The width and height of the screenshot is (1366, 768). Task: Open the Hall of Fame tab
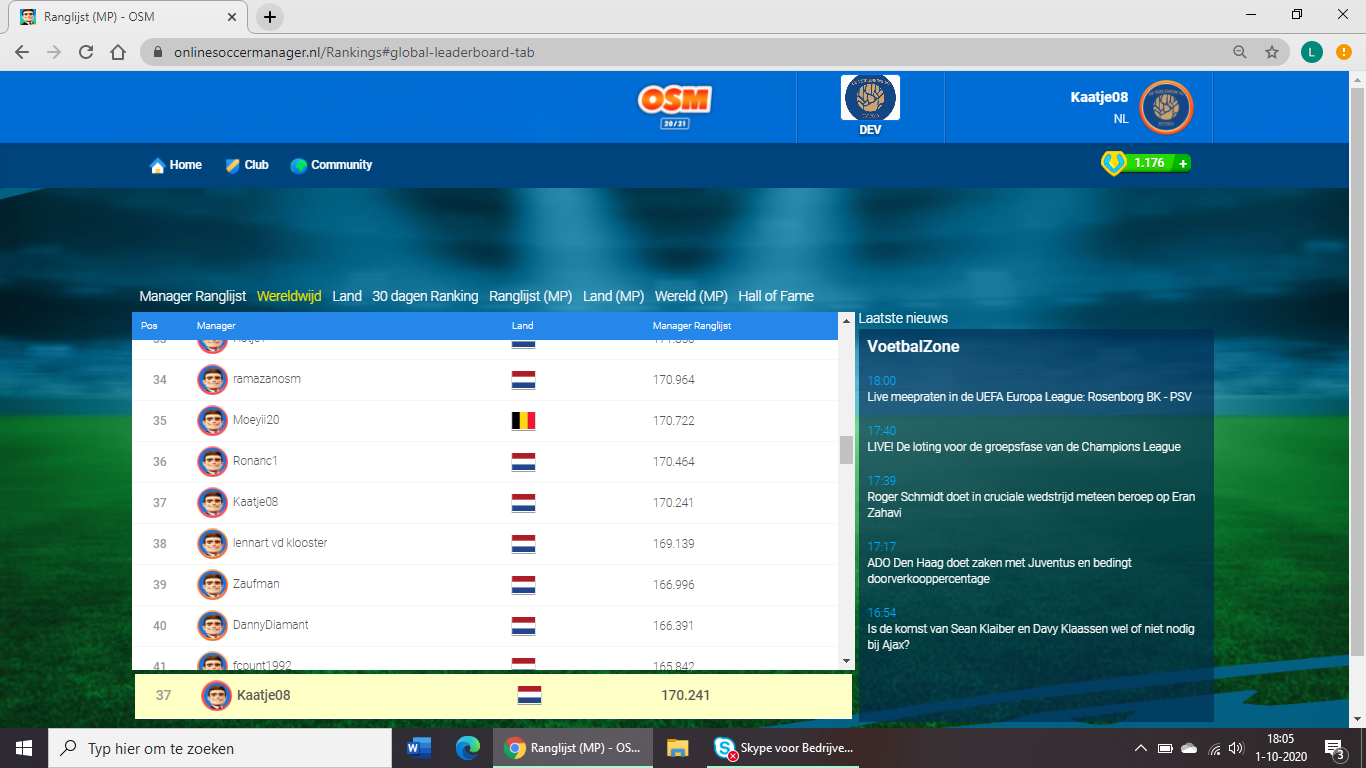point(776,296)
